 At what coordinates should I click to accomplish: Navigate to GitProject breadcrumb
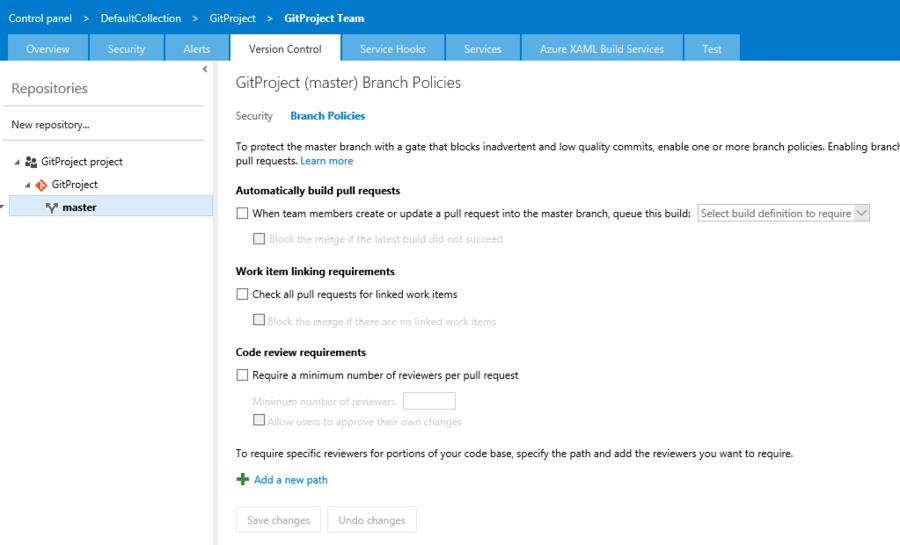click(232, 18)
